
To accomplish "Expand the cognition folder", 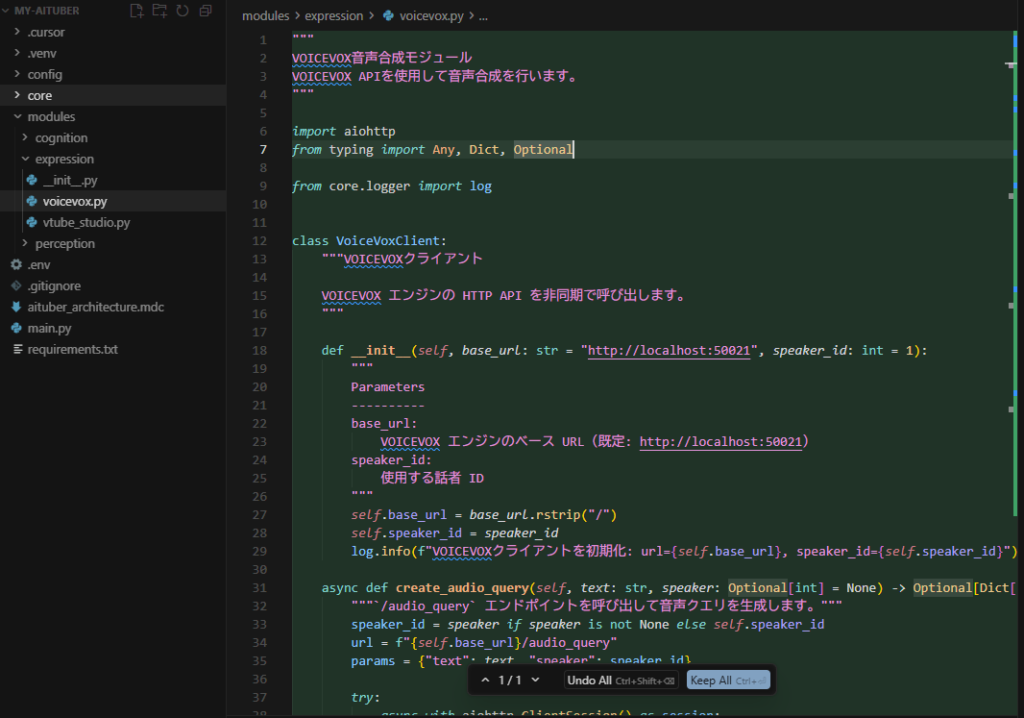I will tap(61, 138).
